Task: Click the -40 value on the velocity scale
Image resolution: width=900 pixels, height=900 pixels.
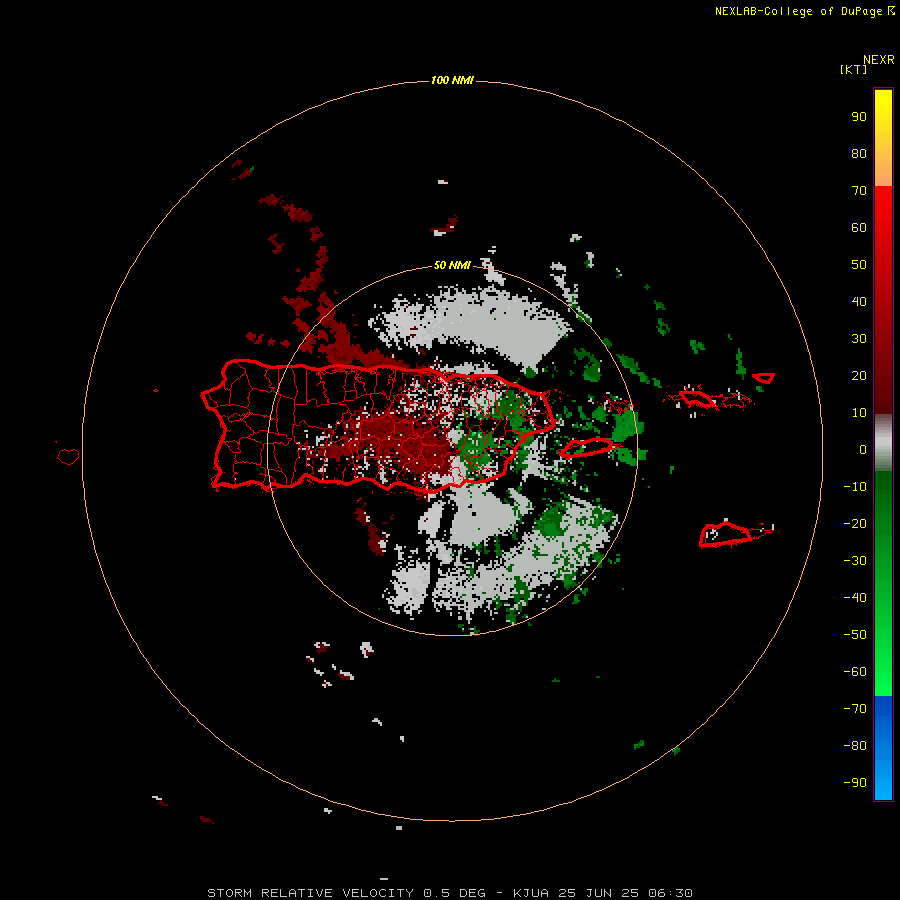Action: [855, 598]
